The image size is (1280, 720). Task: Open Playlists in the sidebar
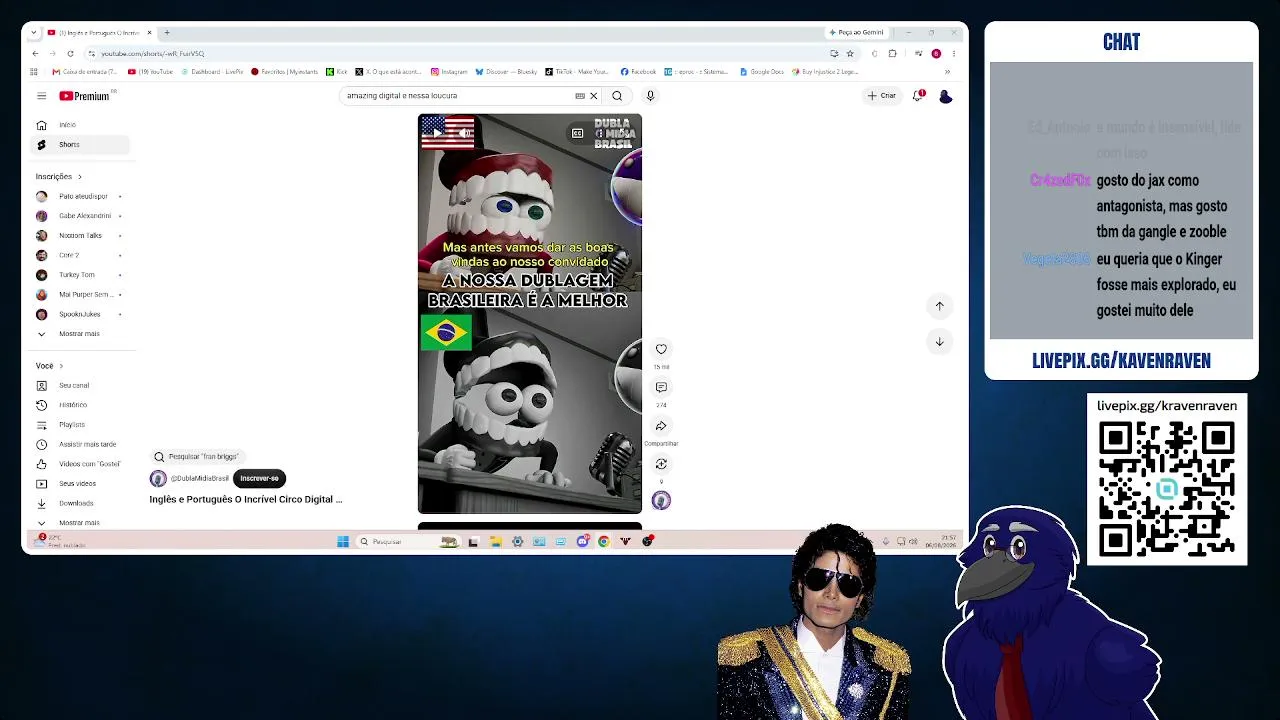(x=79, y=425)
